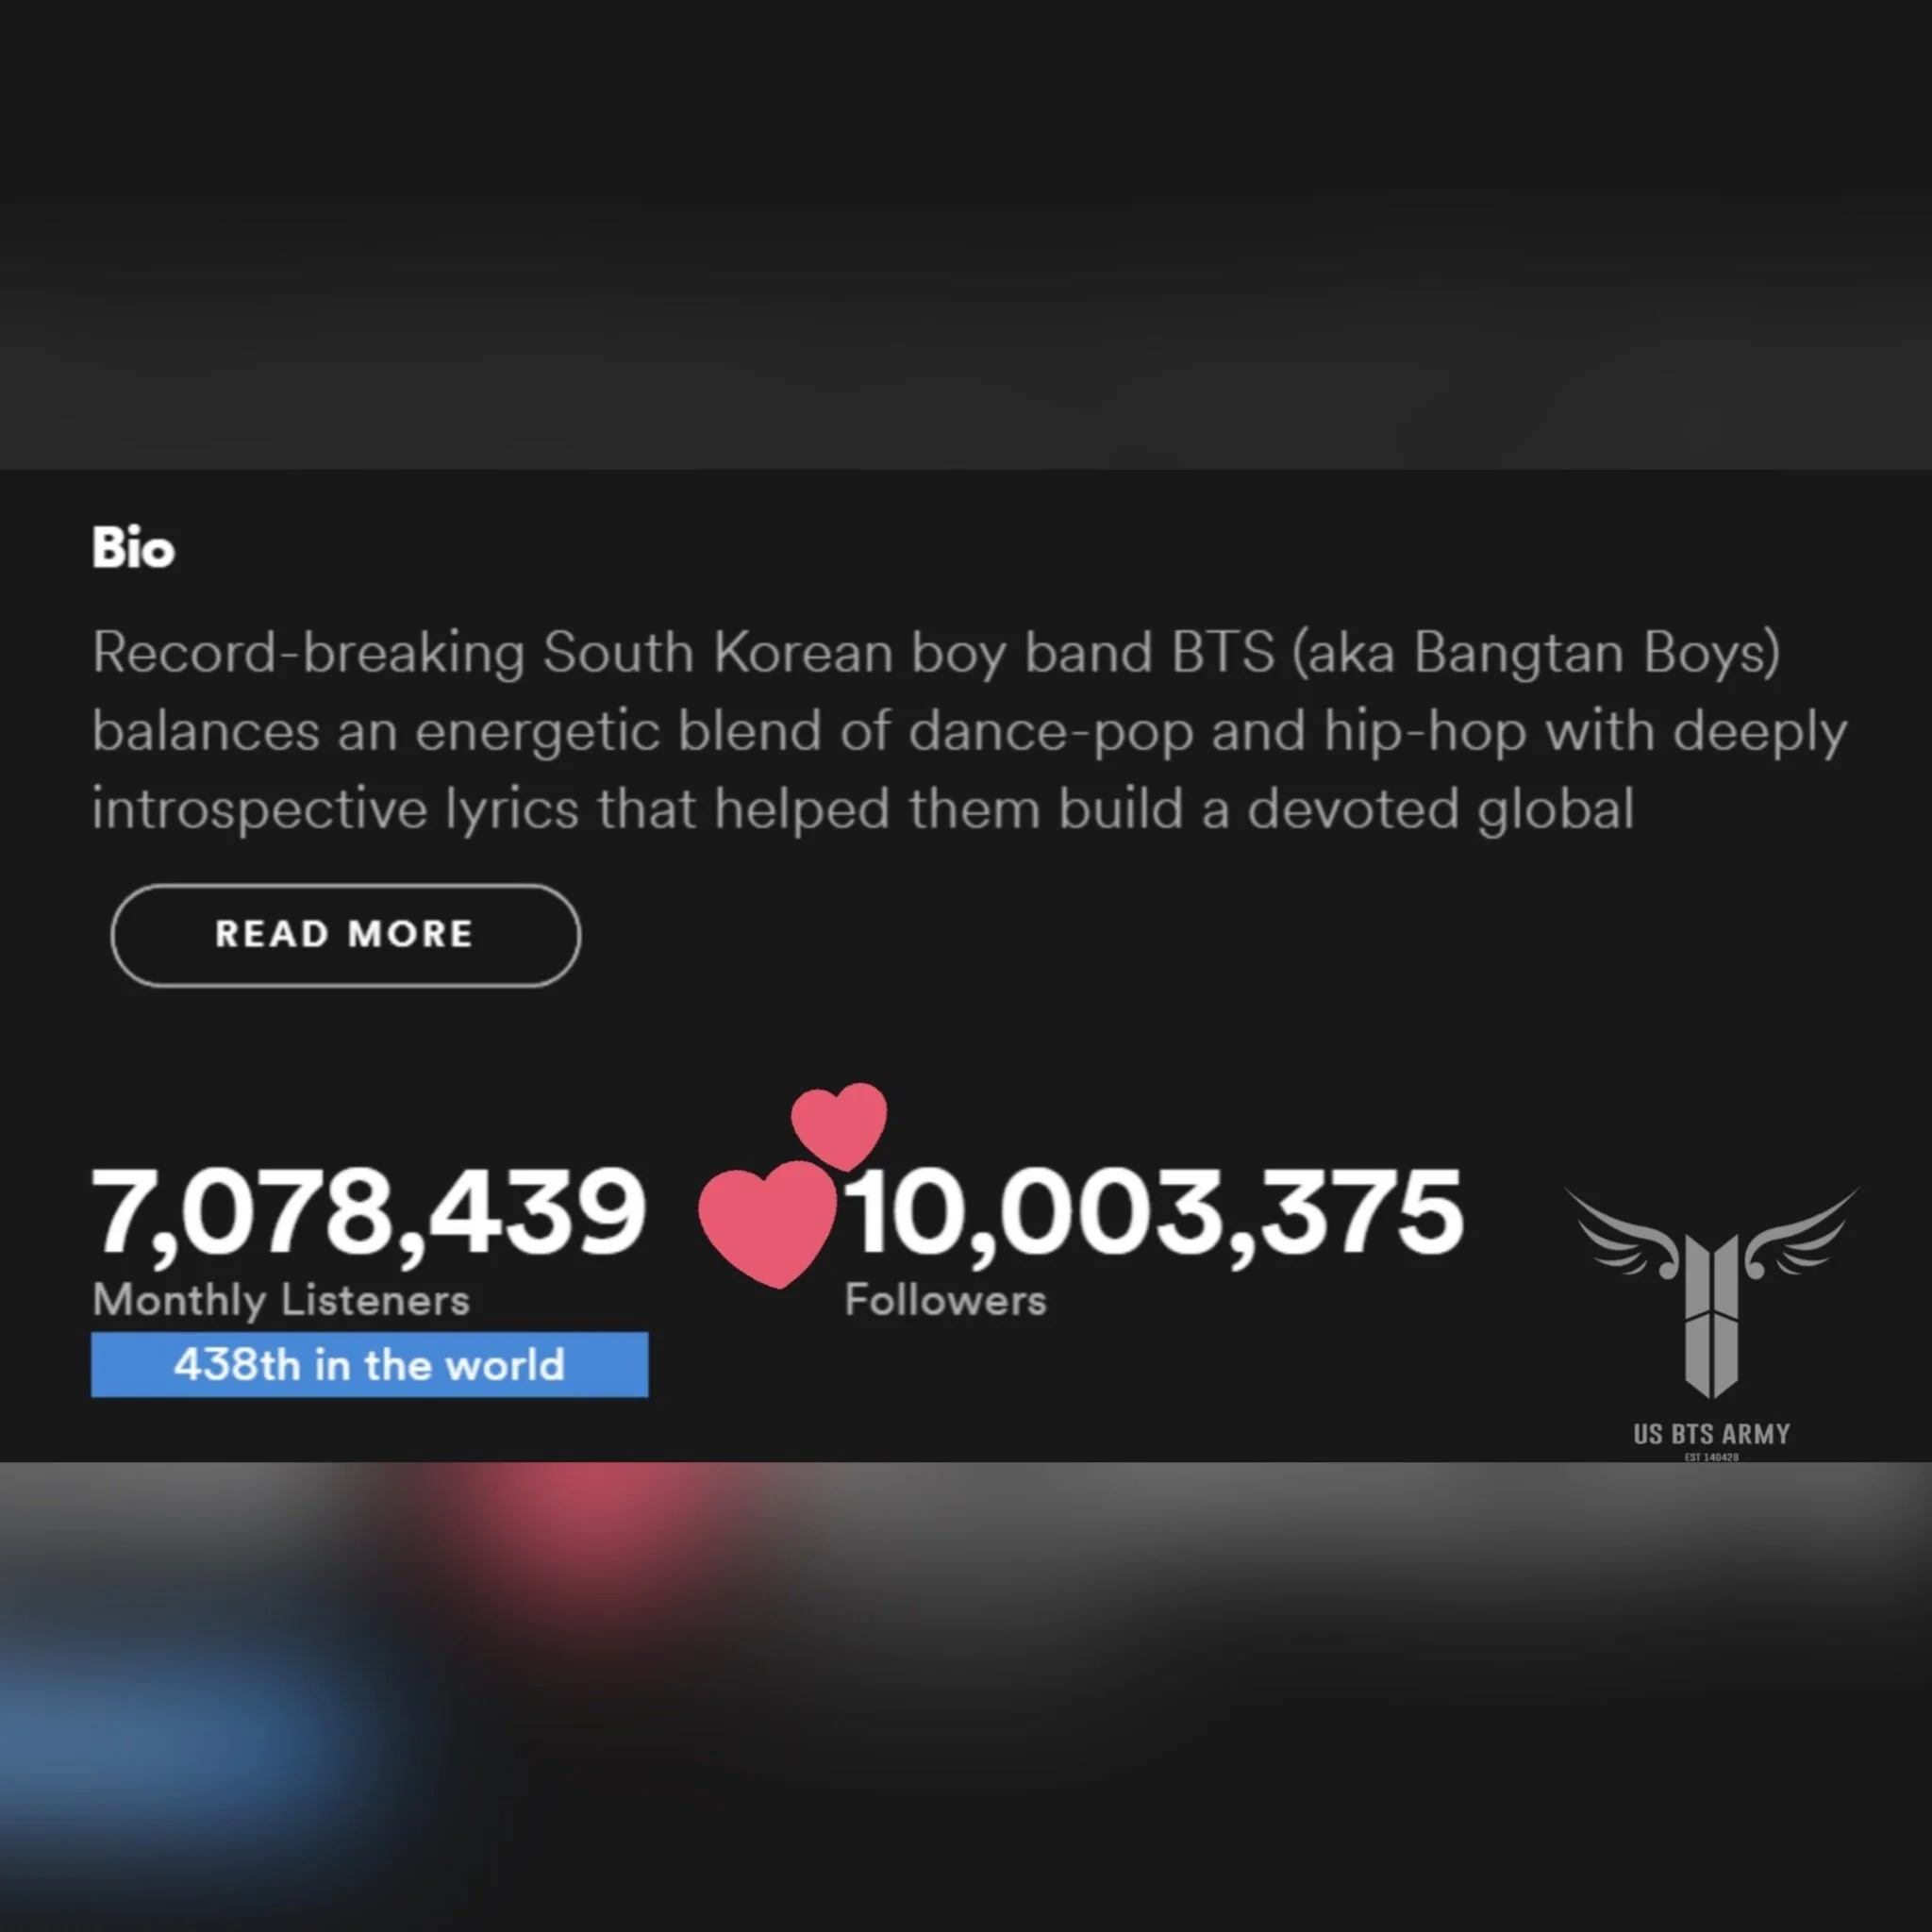
Task: Click the Followers label
Action: click(946, 1300)
